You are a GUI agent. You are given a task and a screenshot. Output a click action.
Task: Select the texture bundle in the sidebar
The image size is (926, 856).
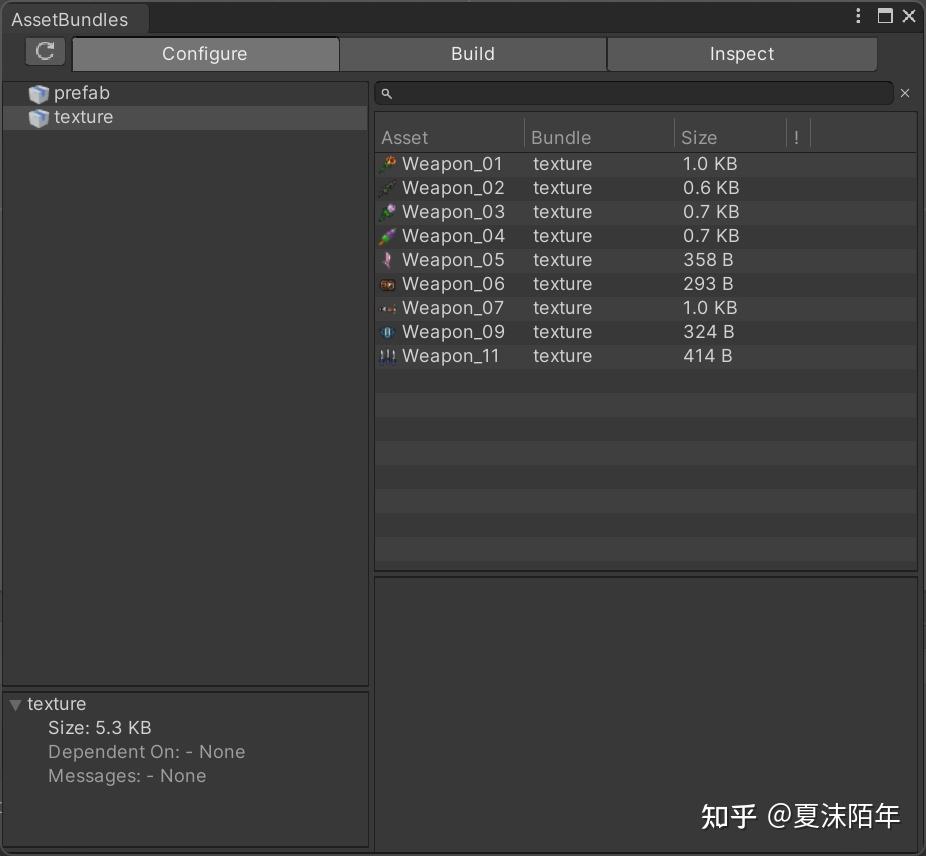pos(85,117)
